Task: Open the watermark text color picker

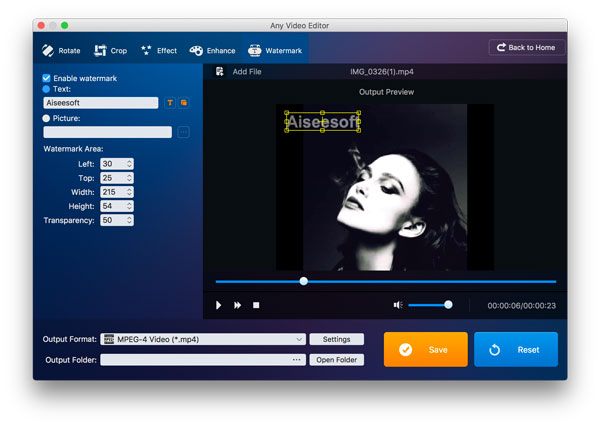Action: pos(184,102)
